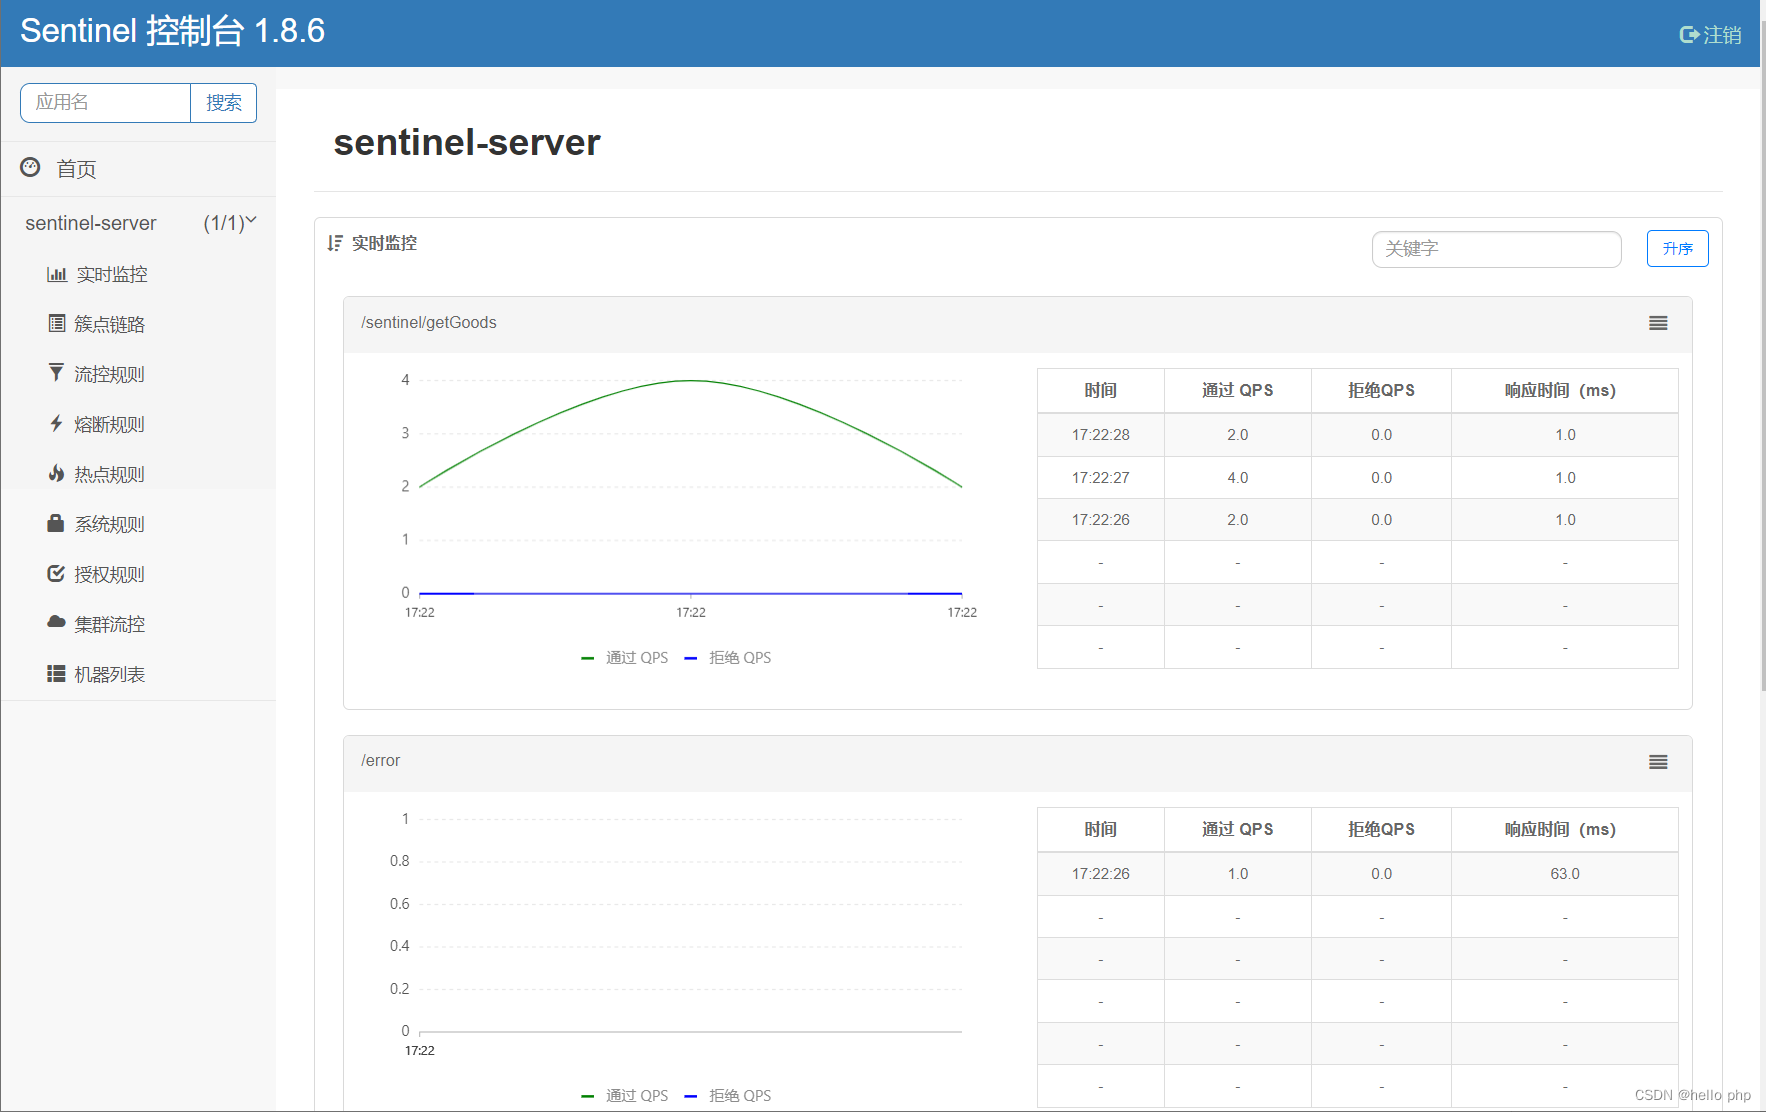Click the 注销 logout link
1766x1112 pixels.
point(1722,35)
